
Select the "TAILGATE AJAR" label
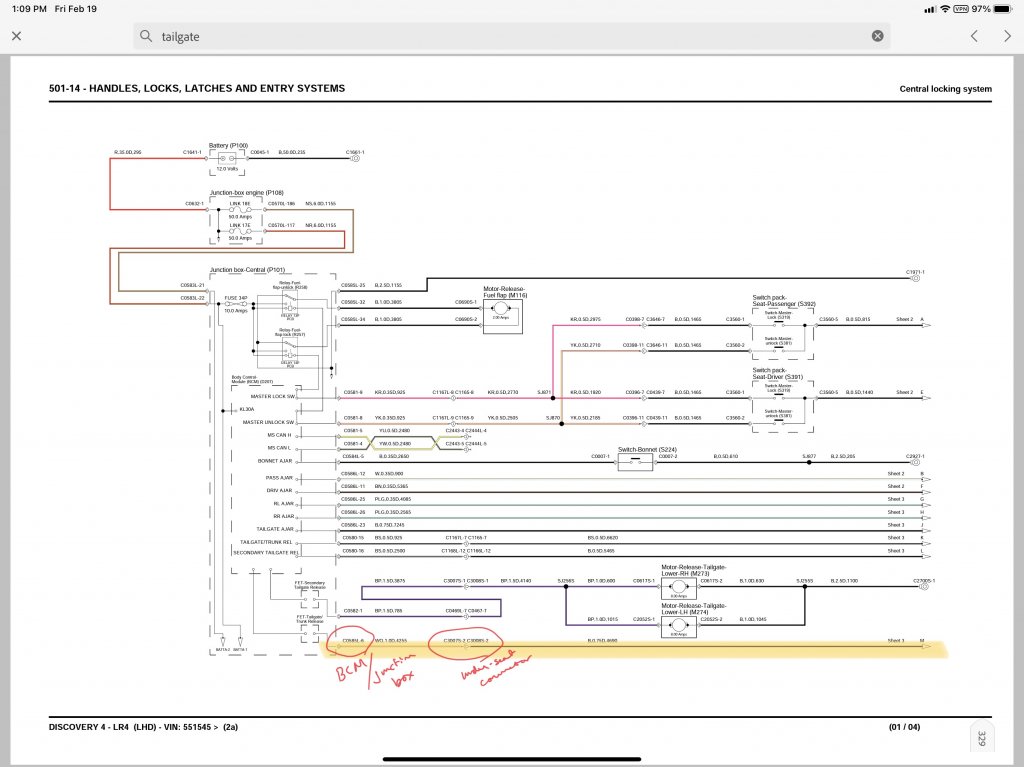(x=275, y=529)
